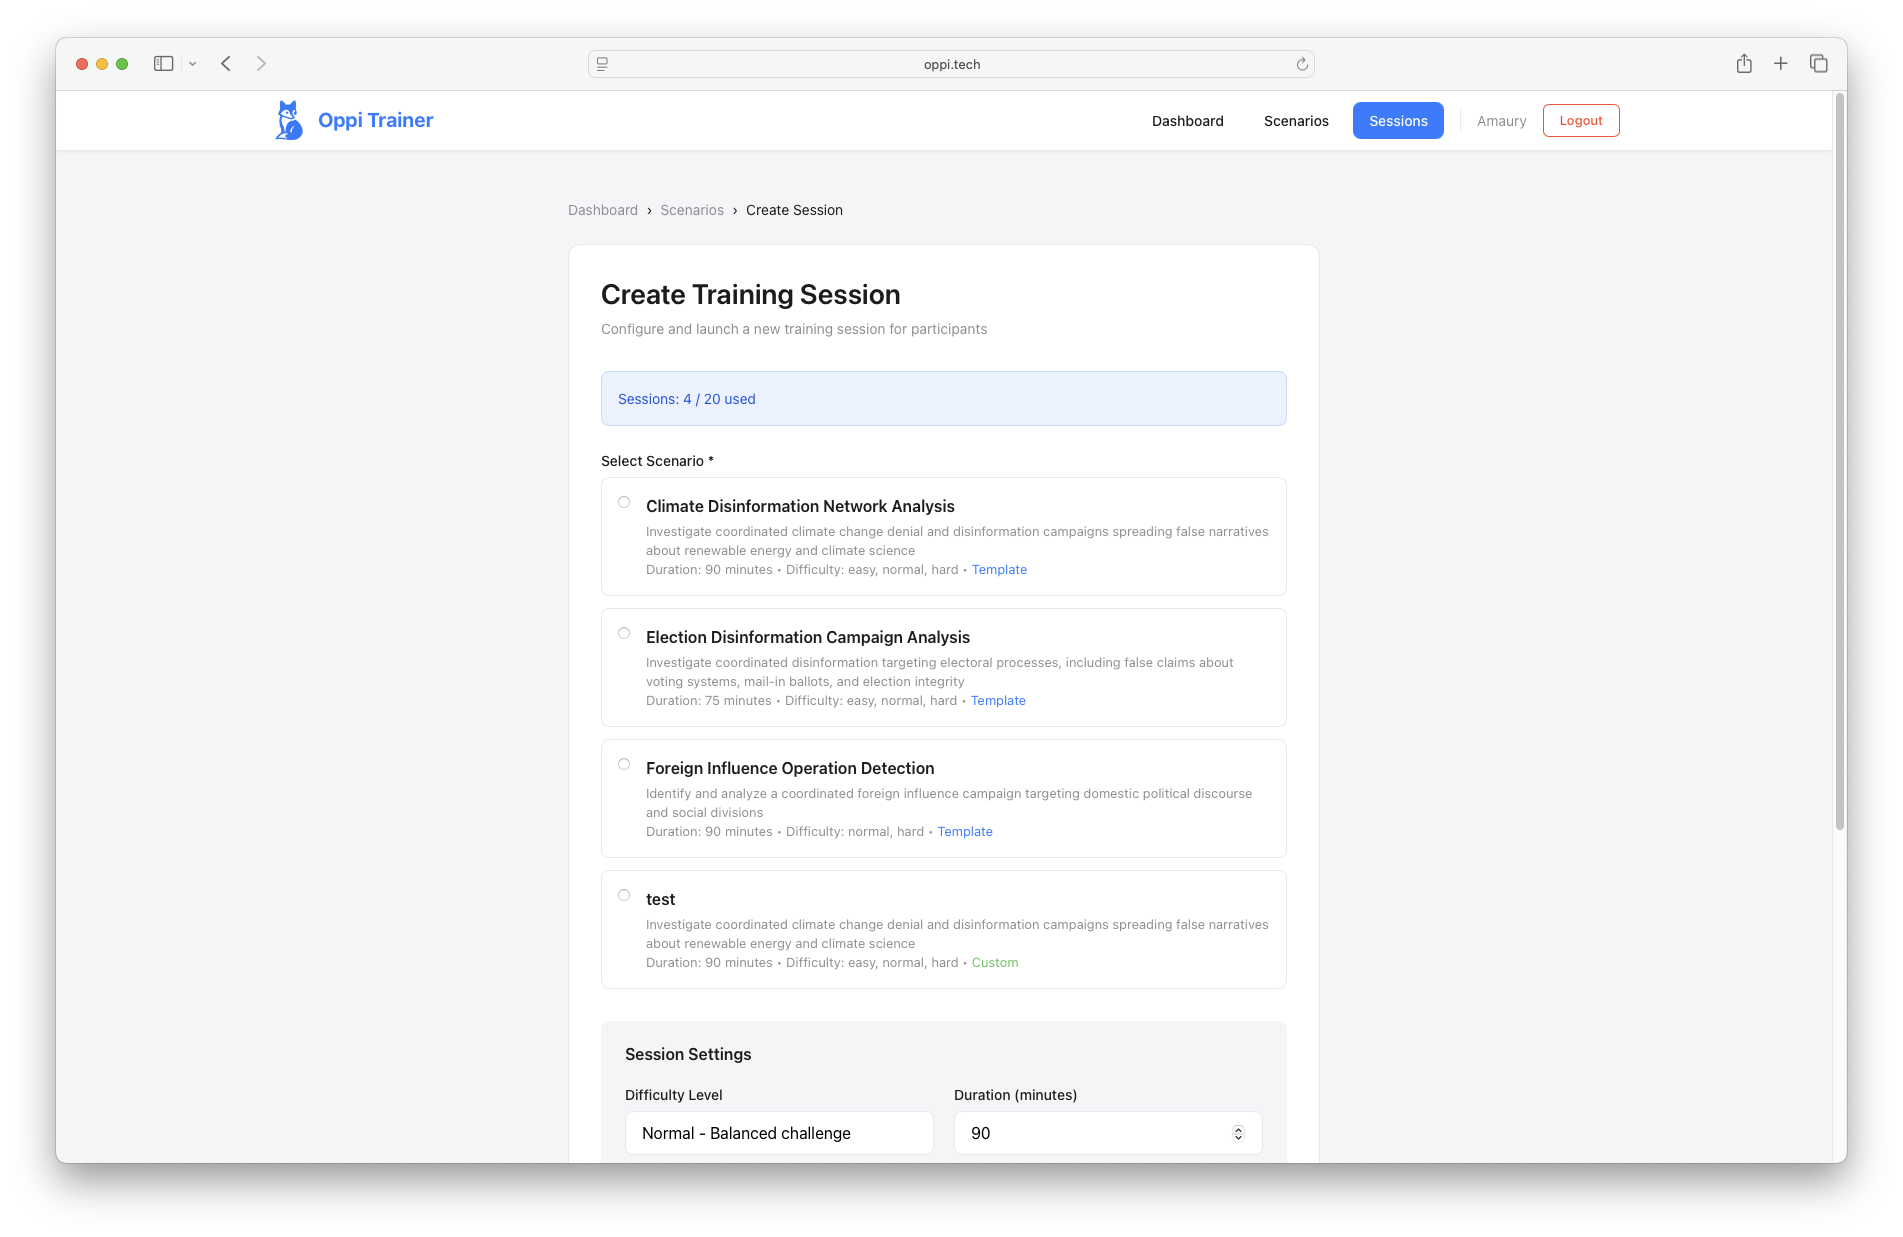Switch to the Scenarios nav item
Image resolution: width=1903 pixels, height=1237 pixels.
(x=1296, y=121)
